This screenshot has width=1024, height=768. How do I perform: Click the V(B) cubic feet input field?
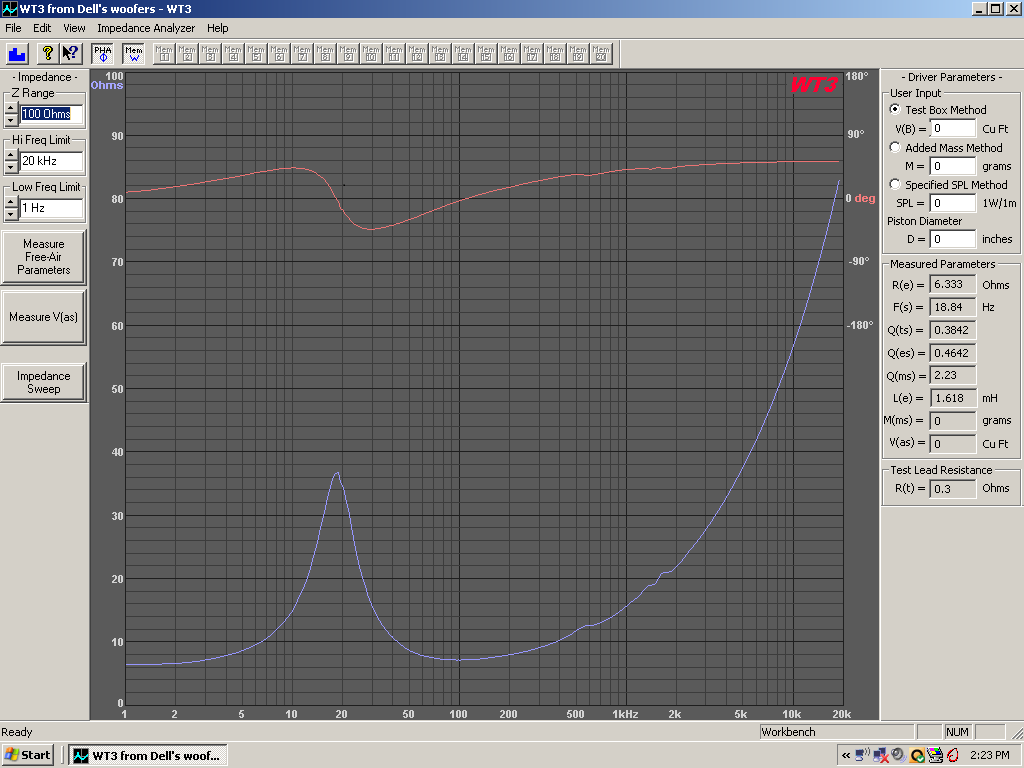tap(953, 129)
